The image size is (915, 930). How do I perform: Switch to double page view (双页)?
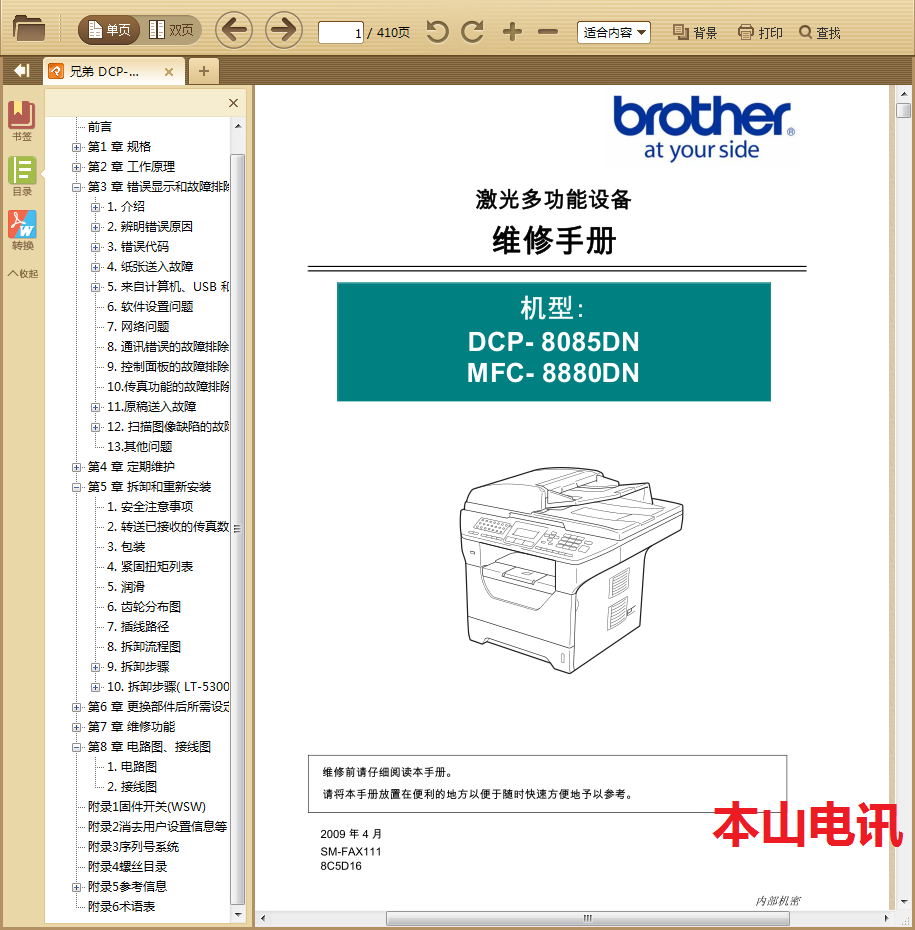click(x=171, y=30)
